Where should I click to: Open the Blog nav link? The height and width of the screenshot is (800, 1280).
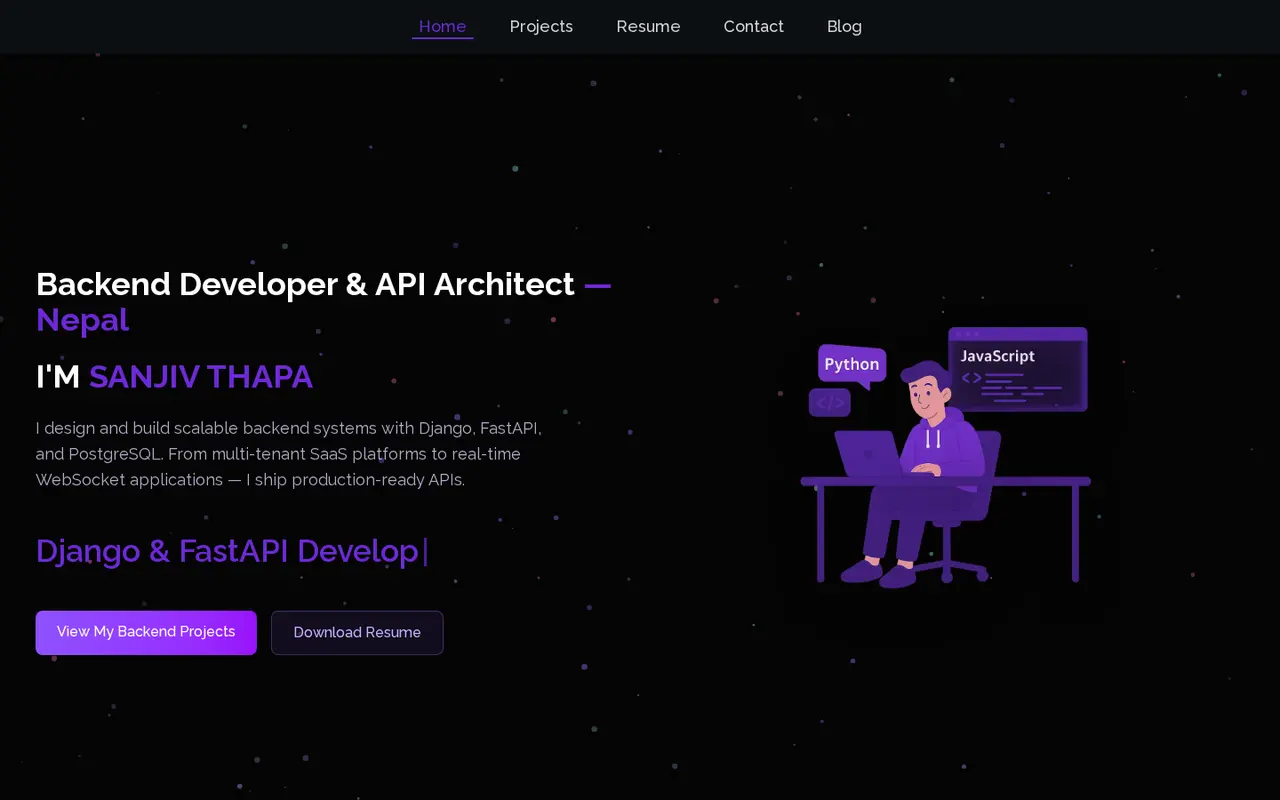(844, 26)
